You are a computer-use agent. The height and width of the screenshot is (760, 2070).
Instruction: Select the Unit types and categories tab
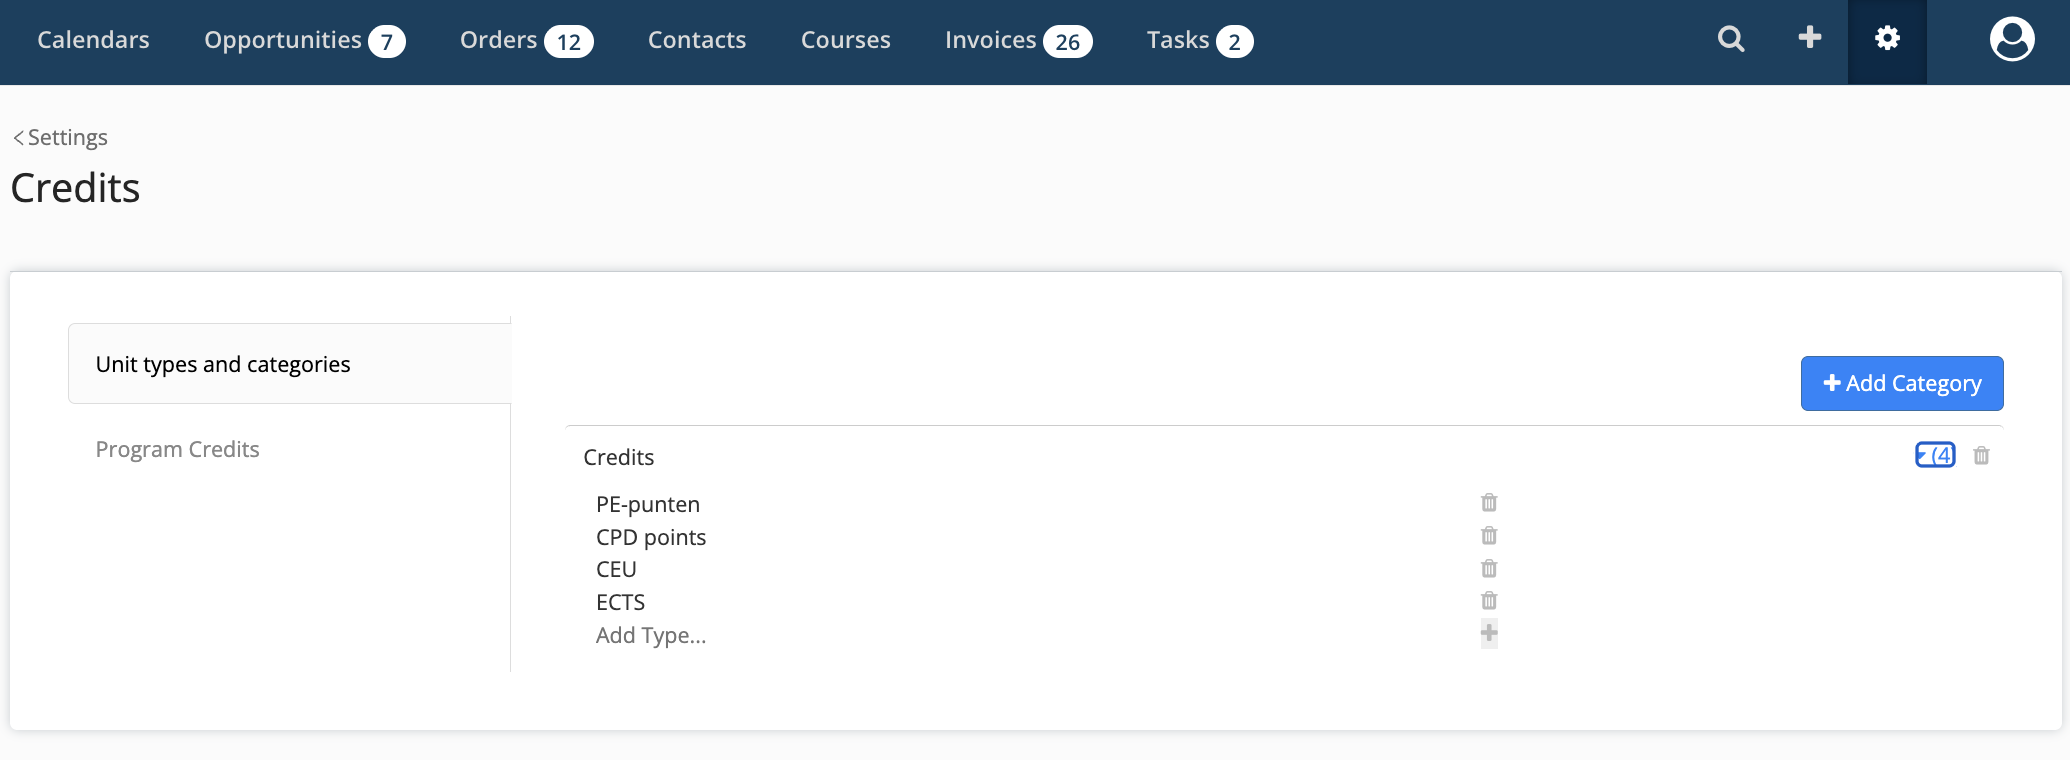pos(289,364)
